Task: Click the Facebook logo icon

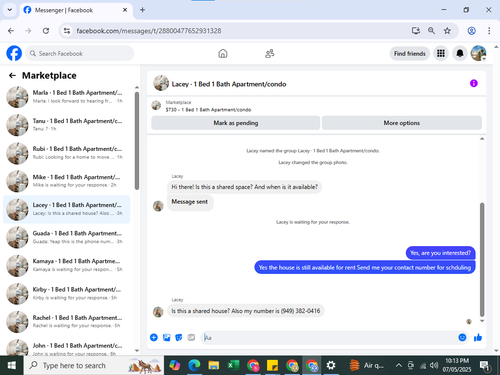Action: click(x=14, y=53)
